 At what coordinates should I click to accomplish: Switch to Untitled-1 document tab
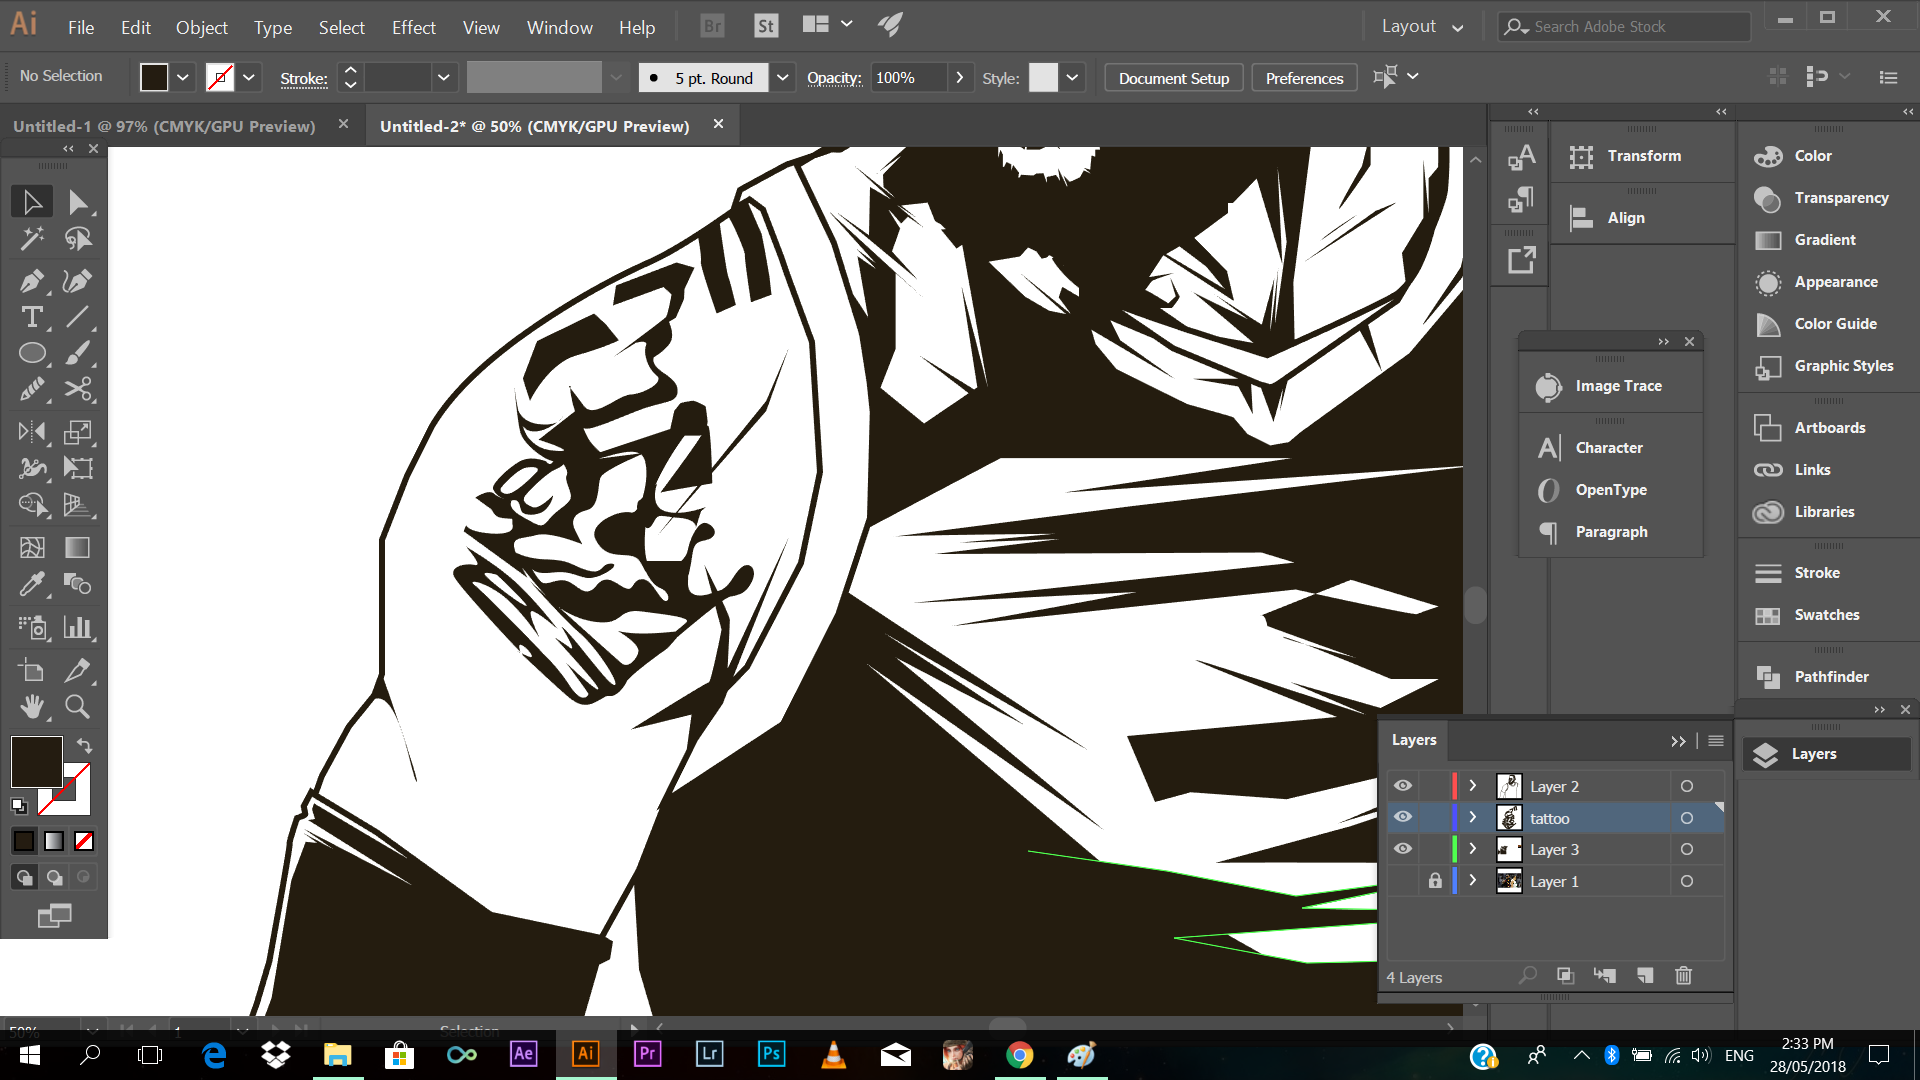[164, 126]
